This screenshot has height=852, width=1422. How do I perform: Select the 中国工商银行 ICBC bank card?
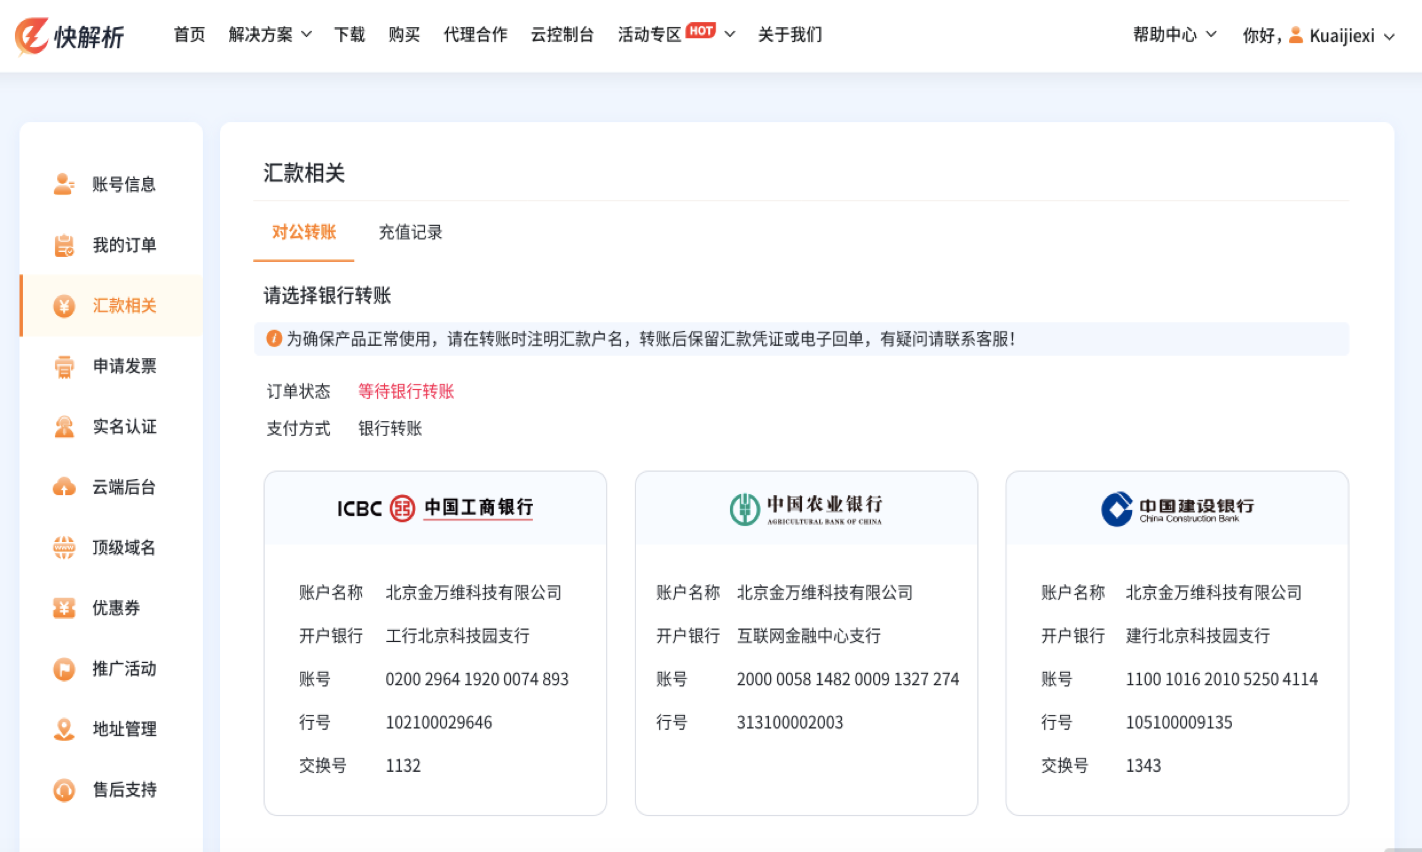pos(435,508)
